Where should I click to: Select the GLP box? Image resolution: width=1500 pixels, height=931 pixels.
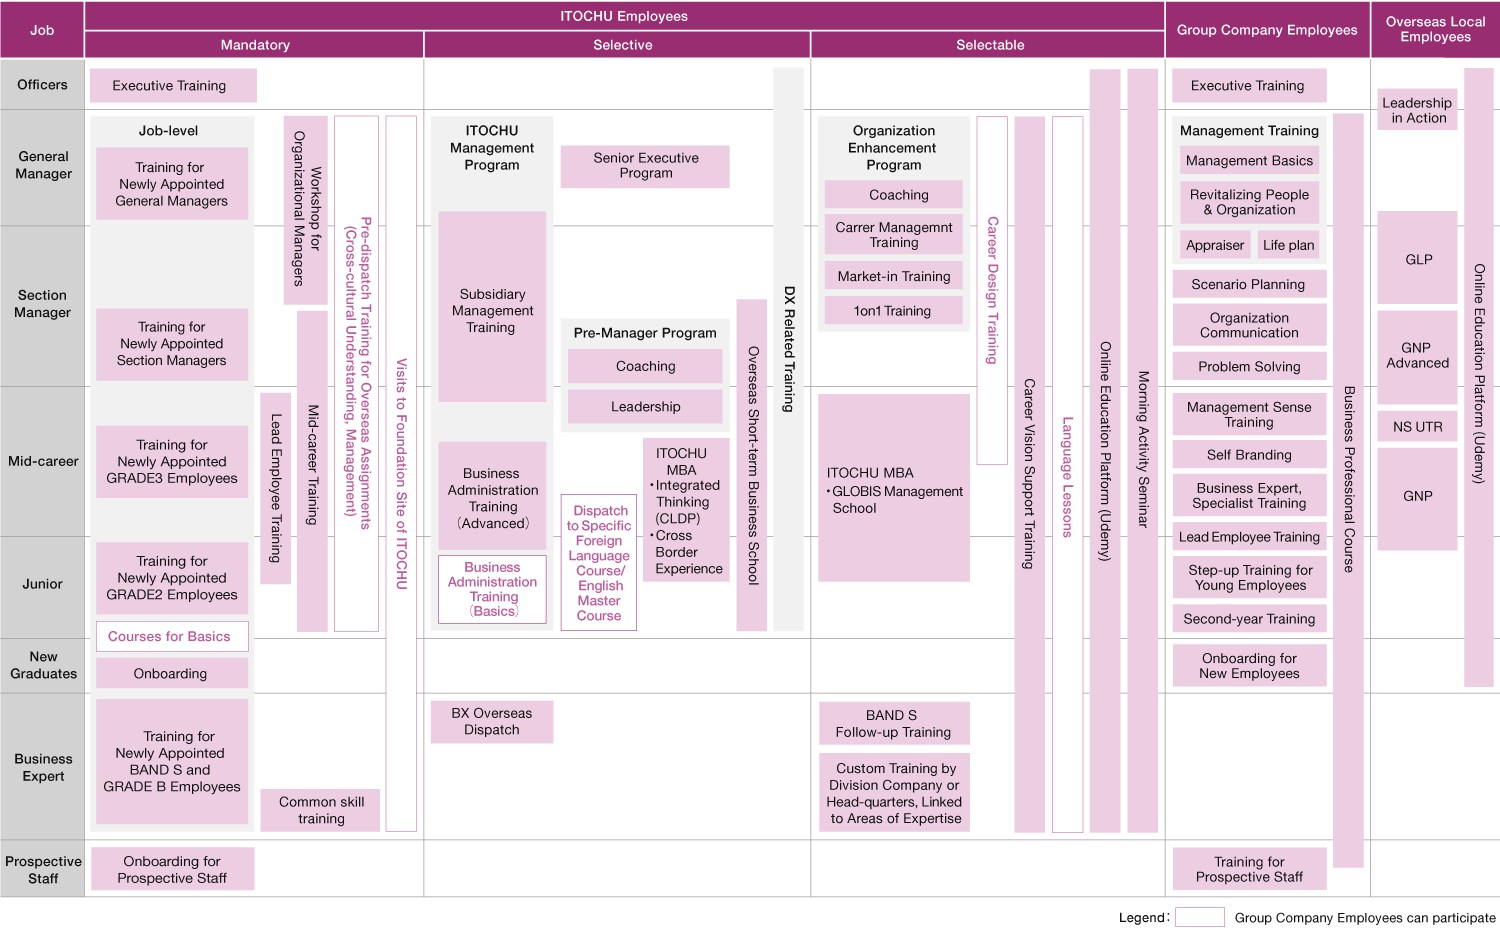coord(1417,258)
